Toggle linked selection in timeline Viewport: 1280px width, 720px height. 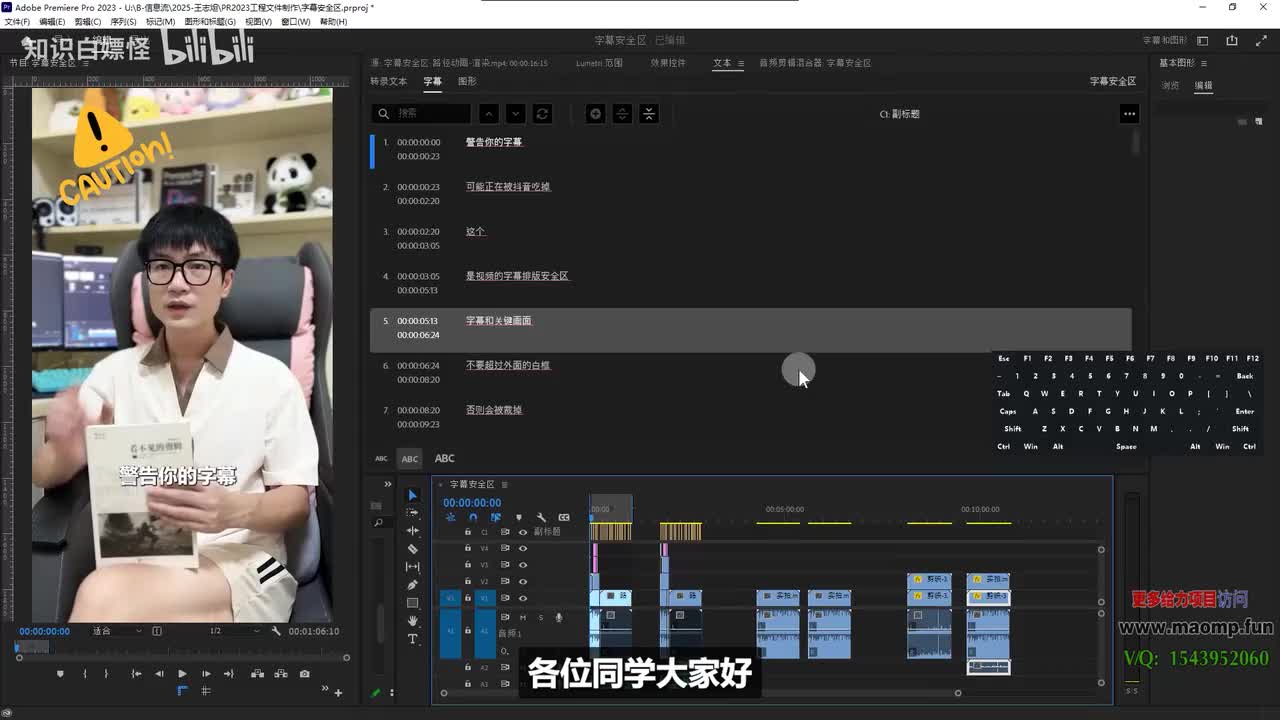[495, 517]
